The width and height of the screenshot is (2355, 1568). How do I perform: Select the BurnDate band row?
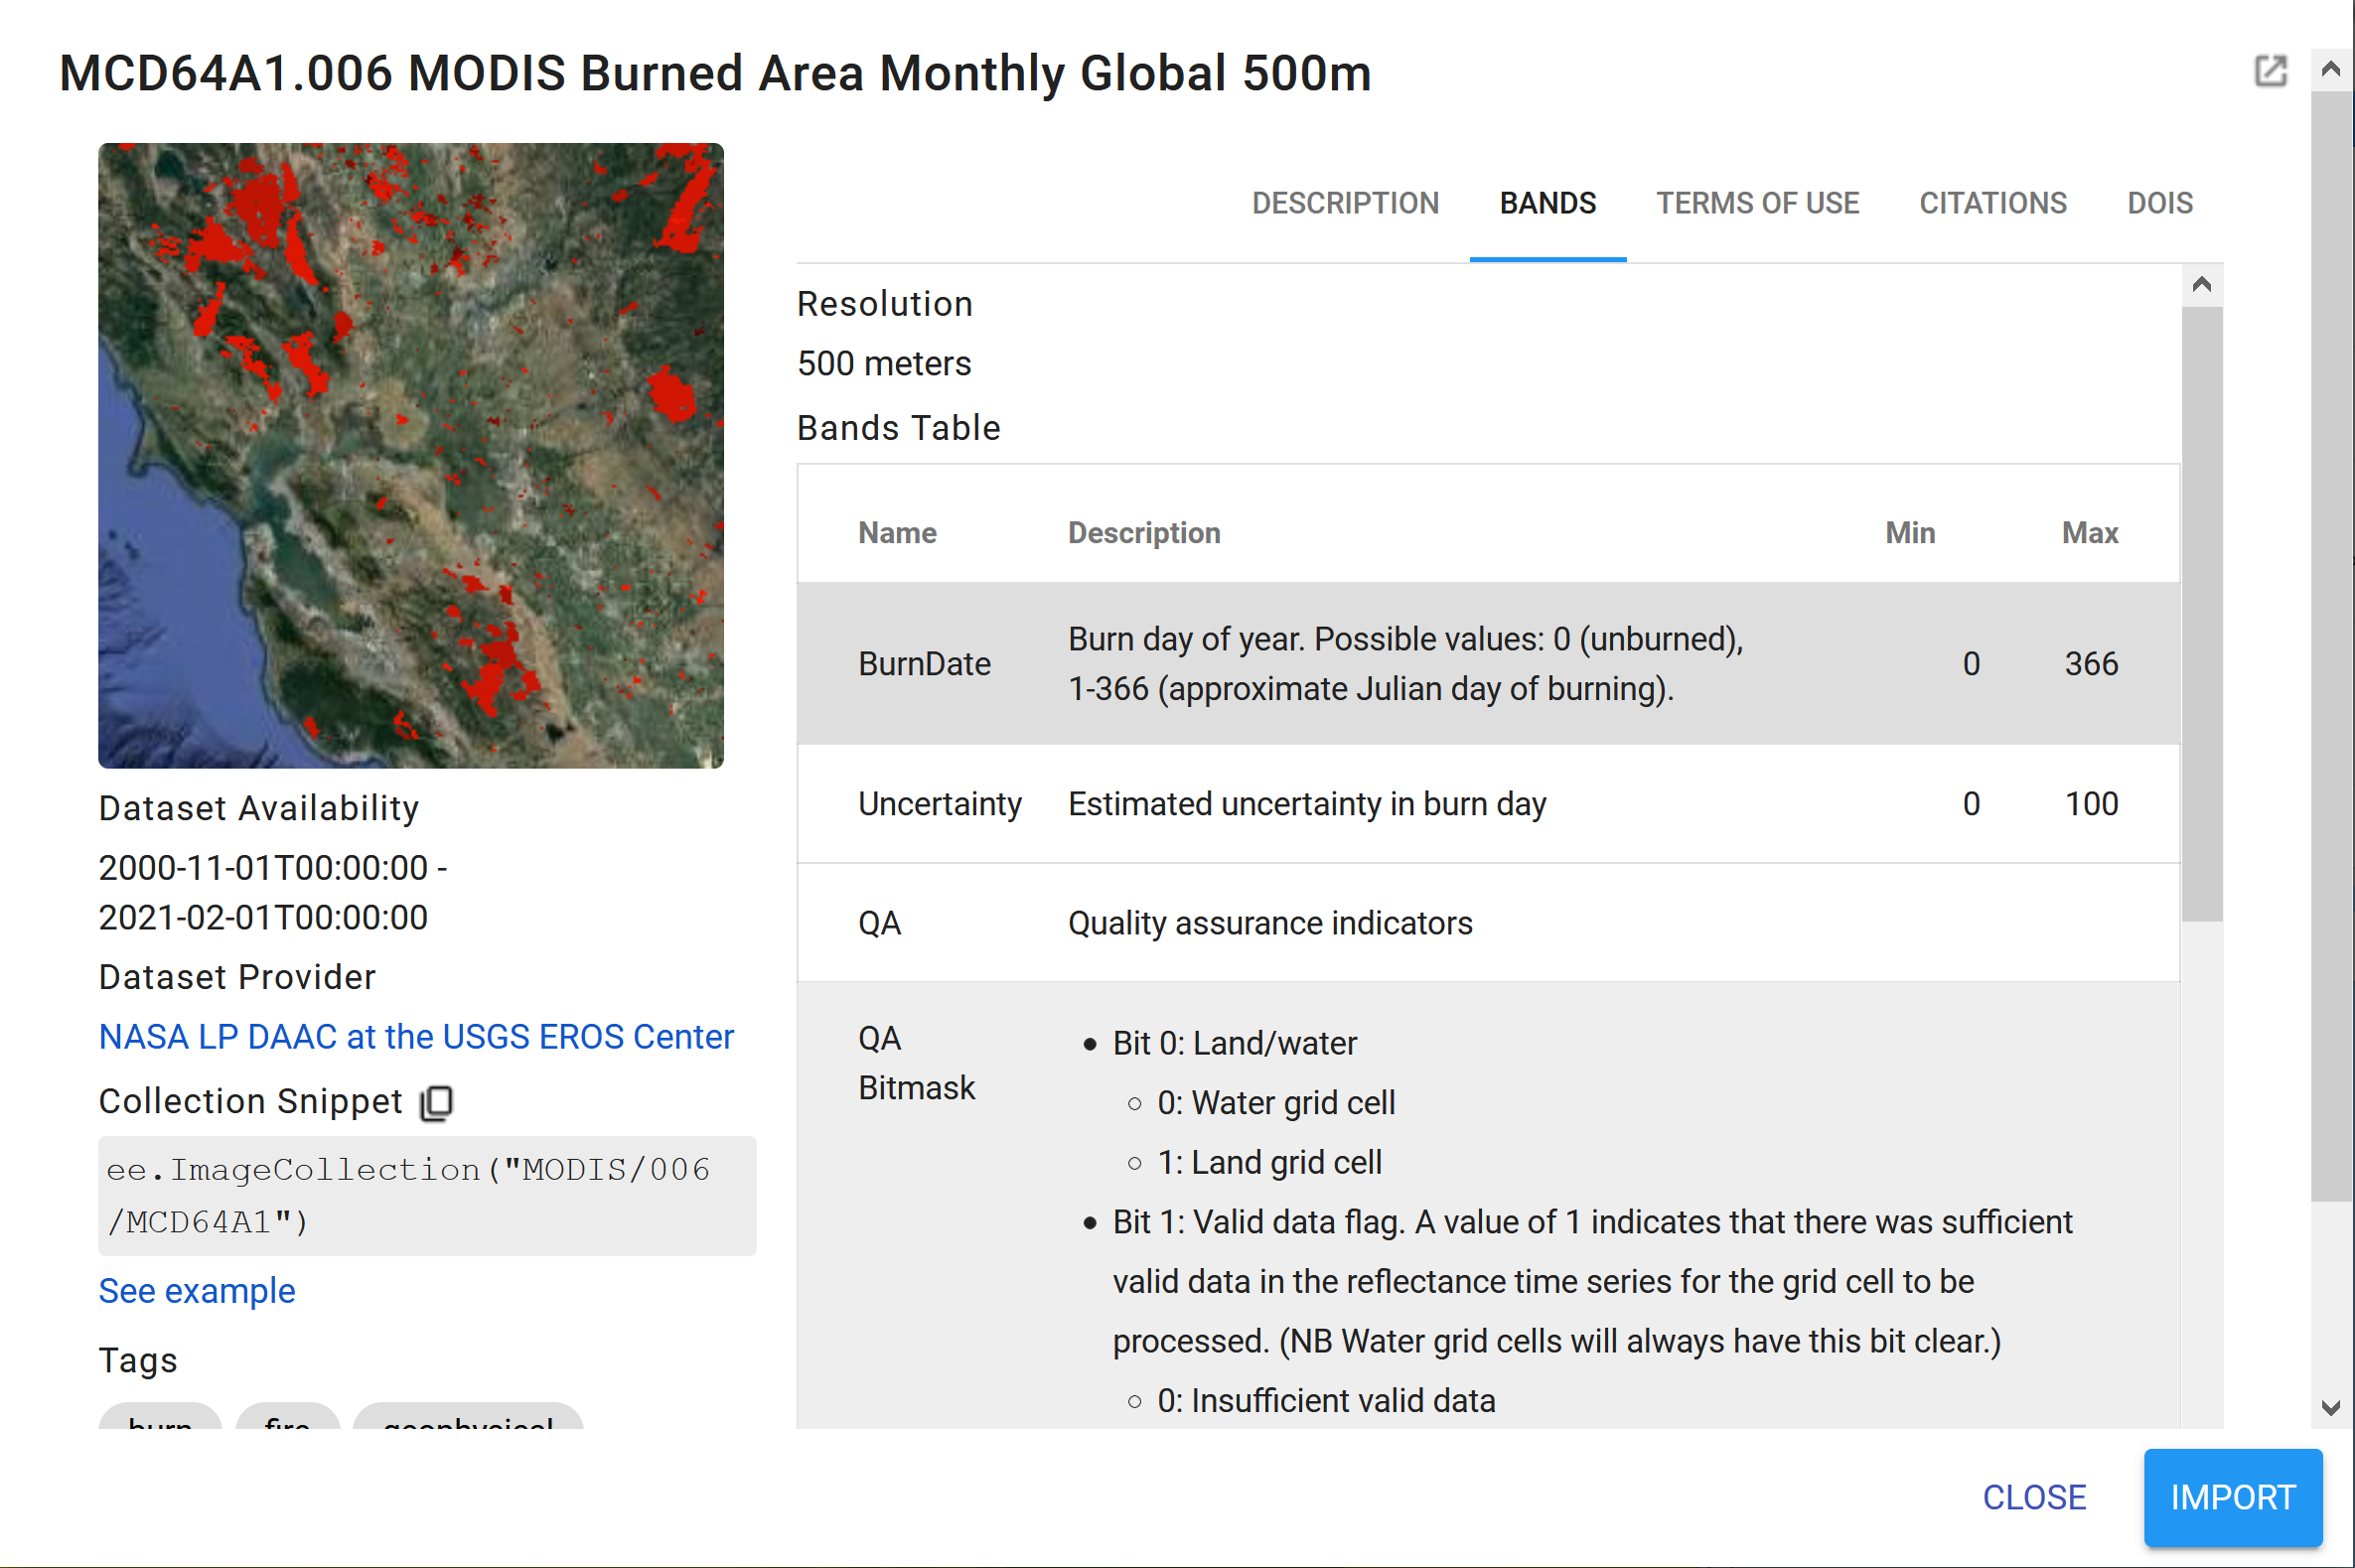(1487, 664)
